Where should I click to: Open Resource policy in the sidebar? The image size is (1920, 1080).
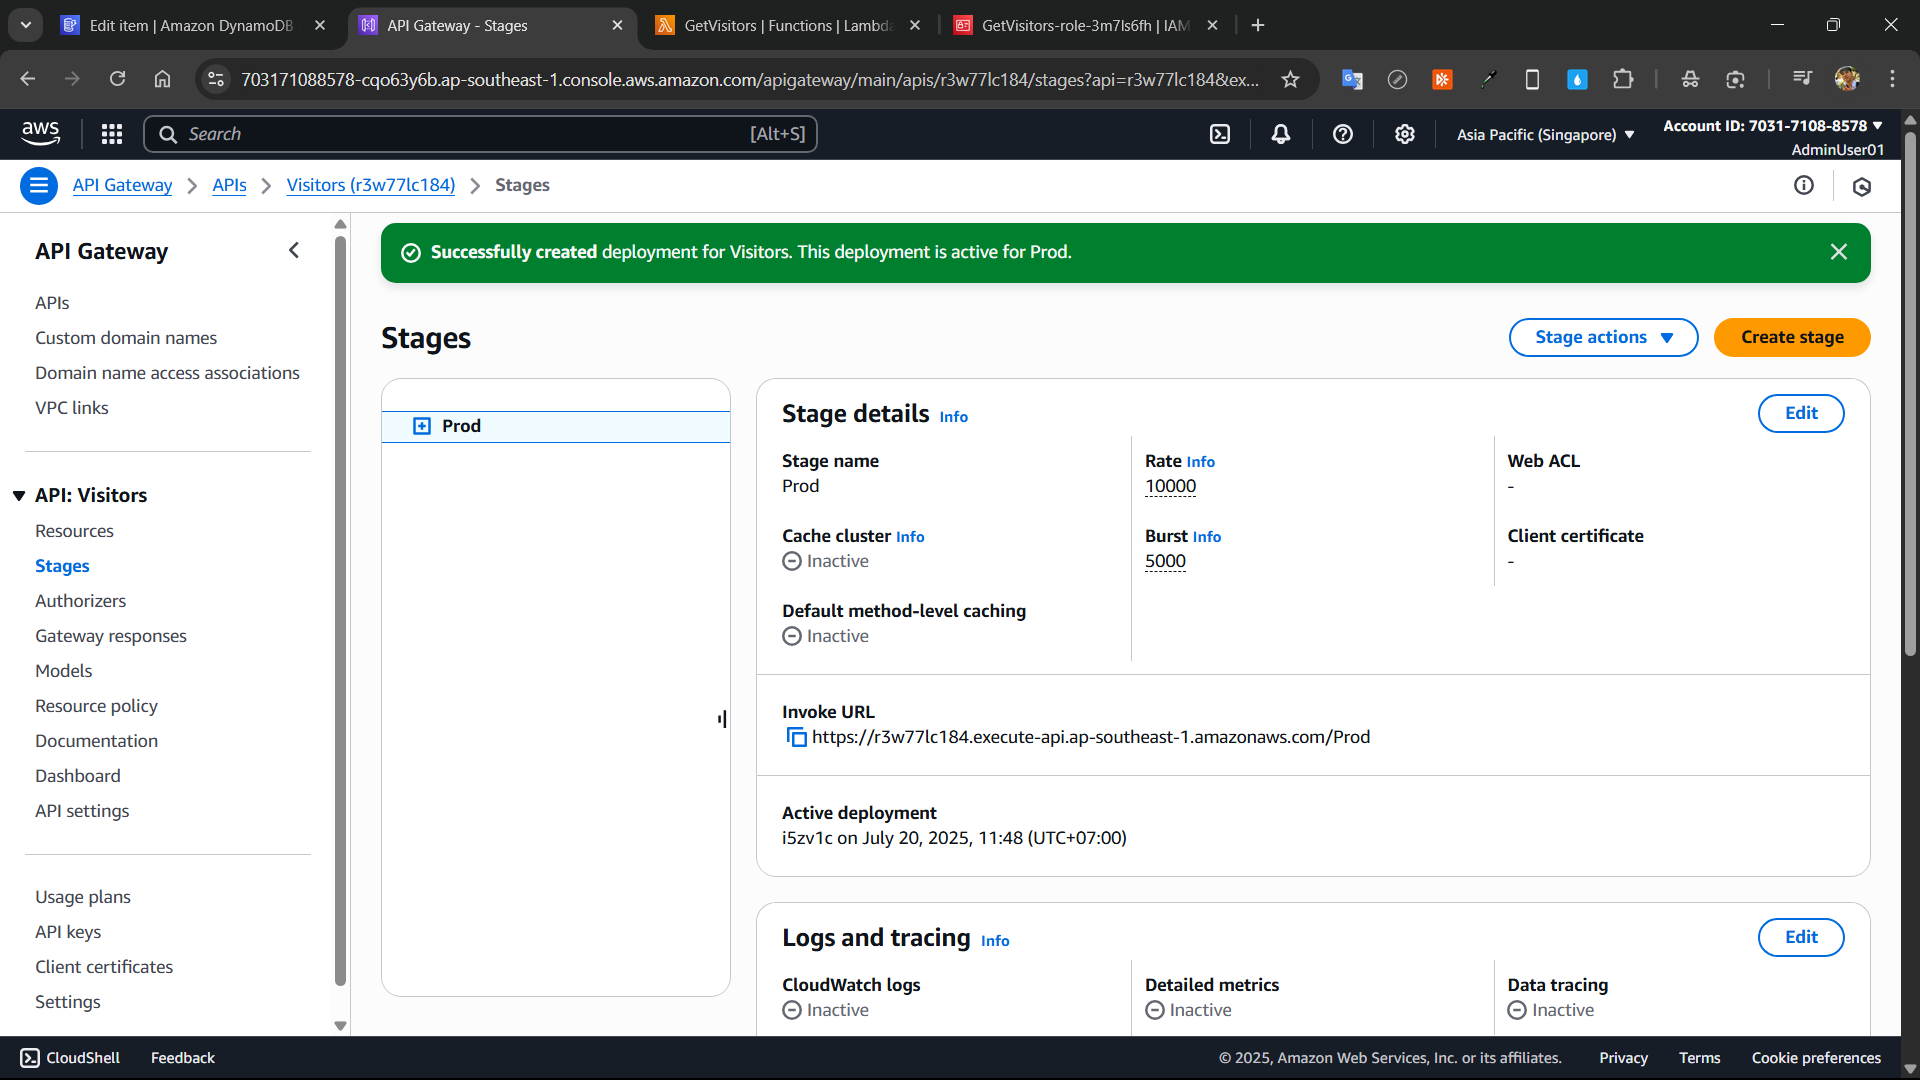96,706
